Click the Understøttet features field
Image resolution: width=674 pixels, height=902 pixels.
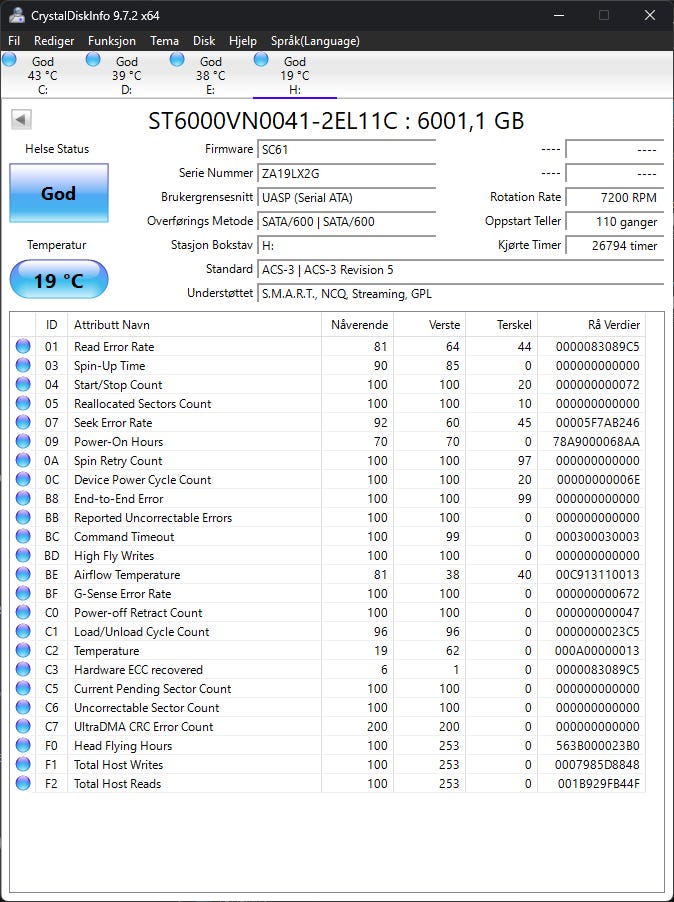pos(460,294)
